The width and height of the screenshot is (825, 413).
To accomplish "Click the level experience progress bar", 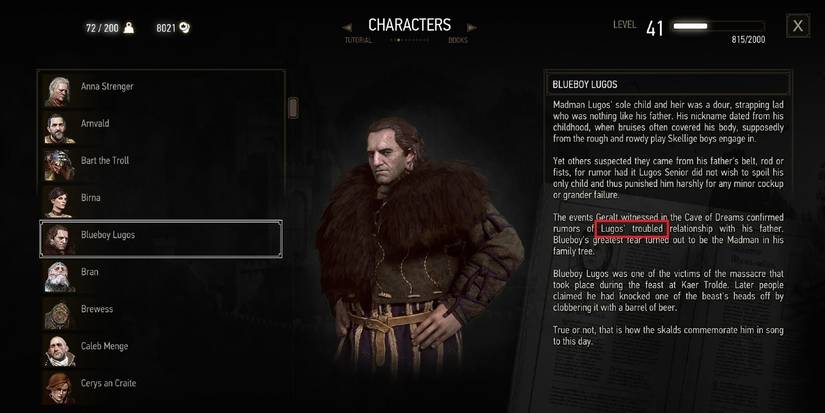I will click(719, 26).
